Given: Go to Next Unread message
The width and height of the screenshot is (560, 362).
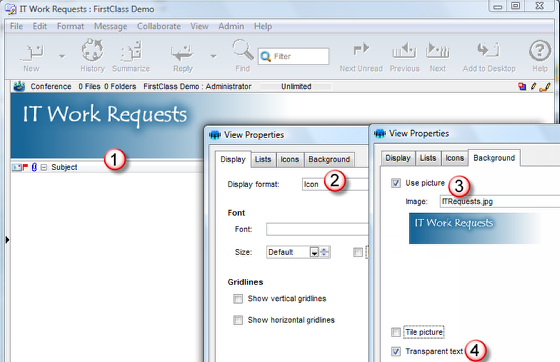Looking at the screenshot, I should [361, 50].
